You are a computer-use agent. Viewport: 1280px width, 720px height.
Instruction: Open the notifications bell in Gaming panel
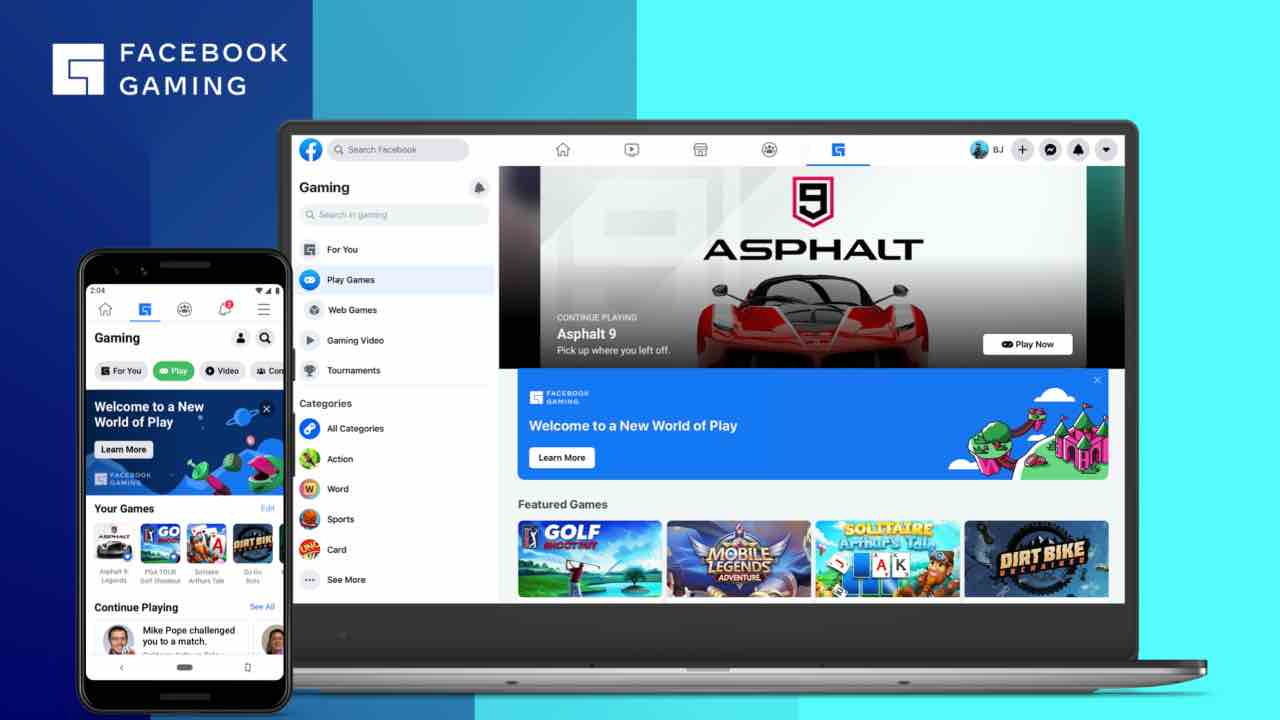(x=479, y=187)
